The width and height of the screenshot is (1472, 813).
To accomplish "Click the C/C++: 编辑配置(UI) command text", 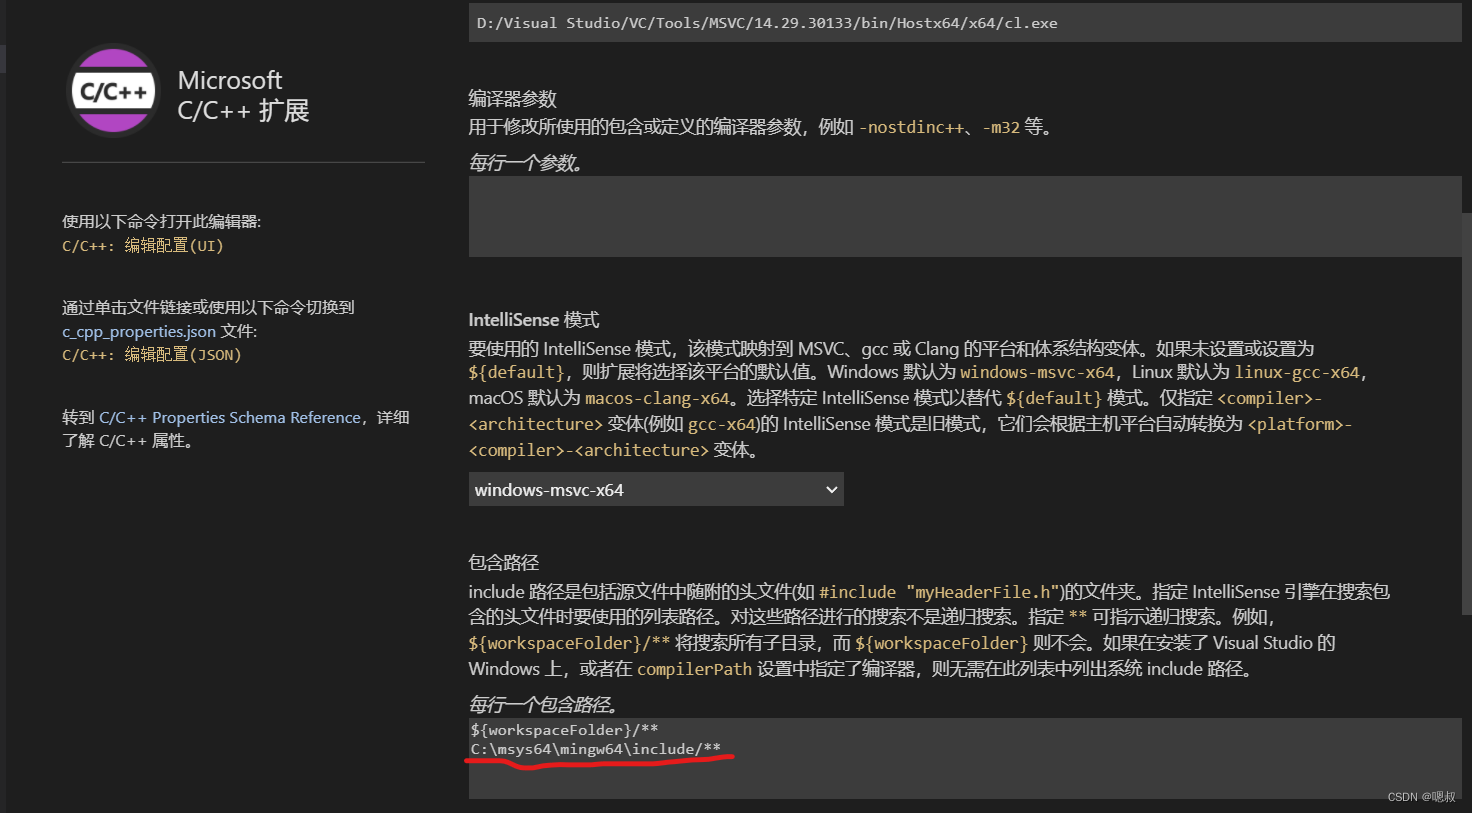I will click(x=143, y=245).
